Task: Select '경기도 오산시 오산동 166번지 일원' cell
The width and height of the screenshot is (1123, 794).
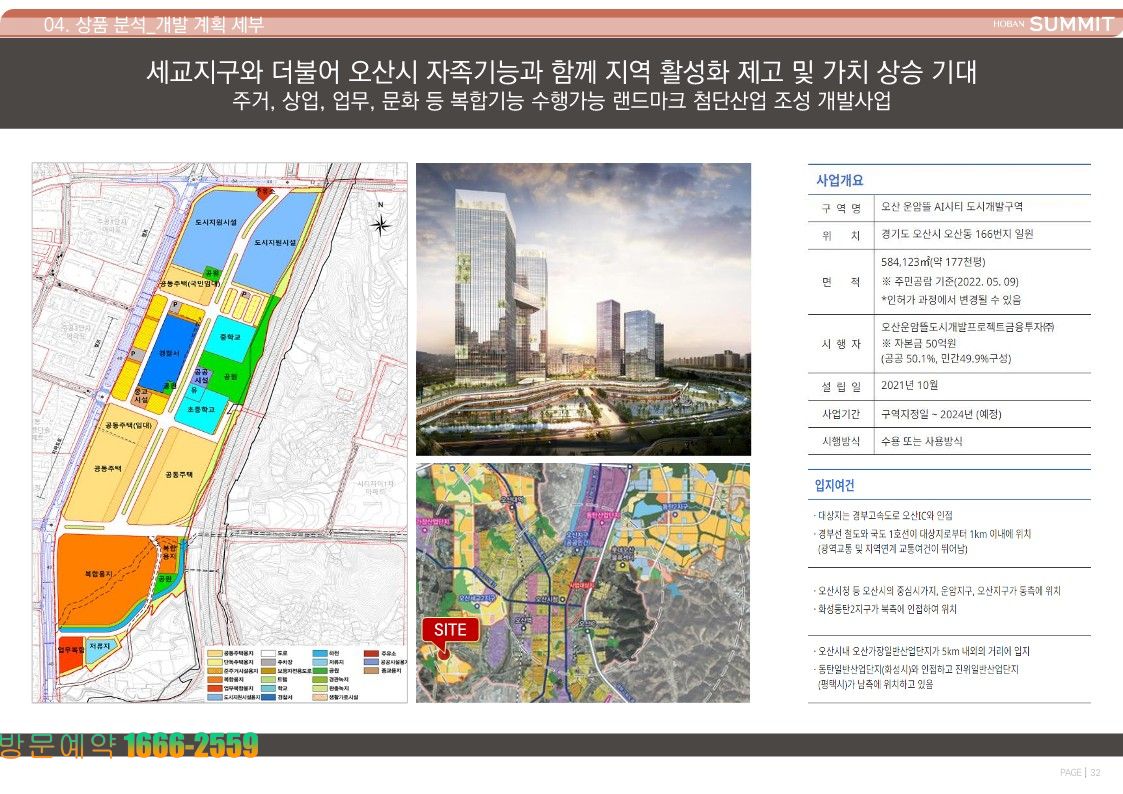Action: pos(957,234)
